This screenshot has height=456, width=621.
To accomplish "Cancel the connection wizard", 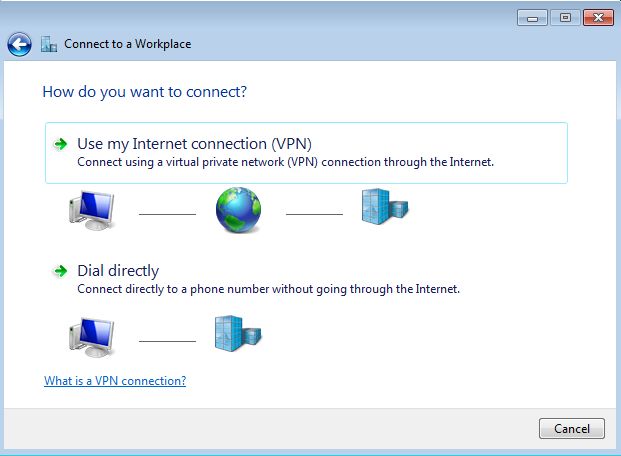I will [x=571, y=429].
